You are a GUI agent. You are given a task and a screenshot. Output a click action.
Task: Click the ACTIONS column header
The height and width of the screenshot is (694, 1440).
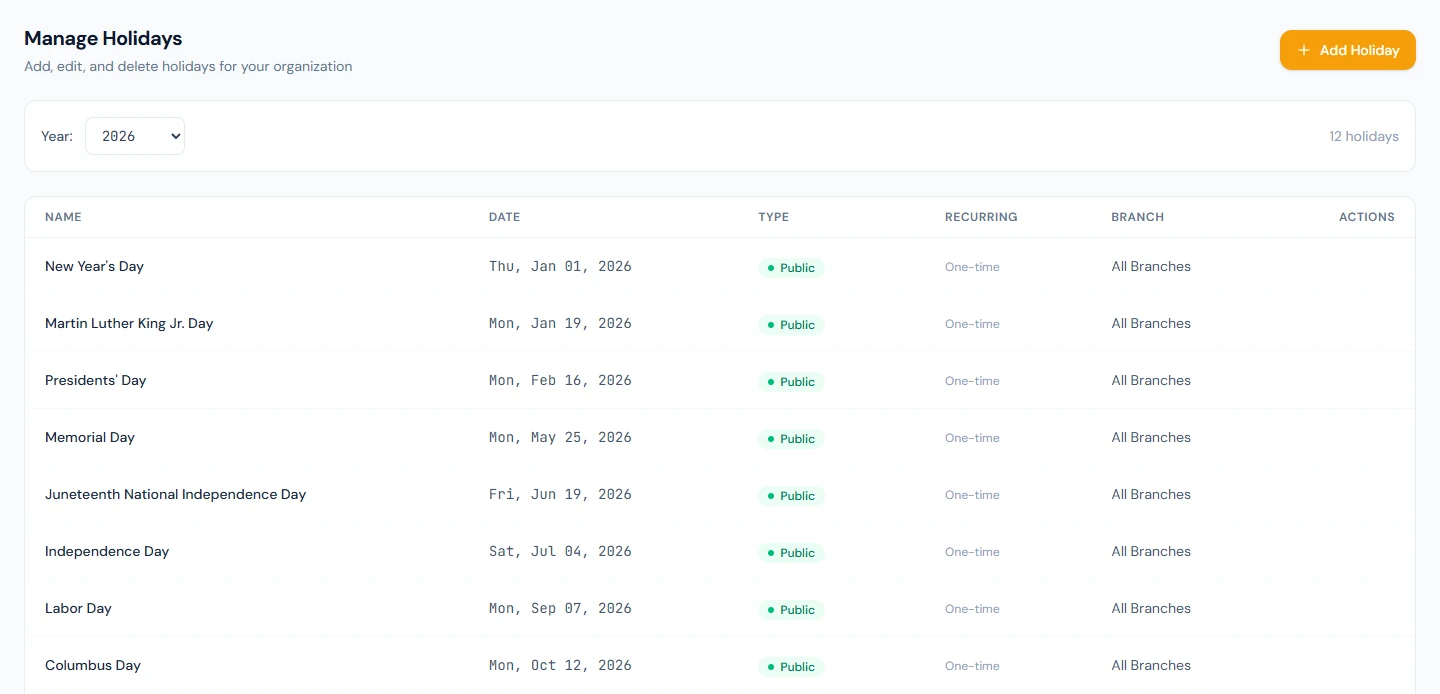[x=1367, y=217]
